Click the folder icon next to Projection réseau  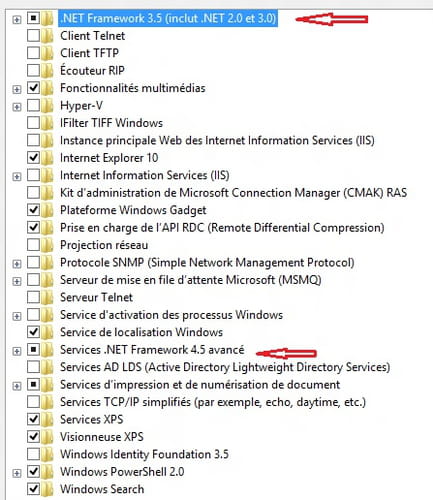48,245
